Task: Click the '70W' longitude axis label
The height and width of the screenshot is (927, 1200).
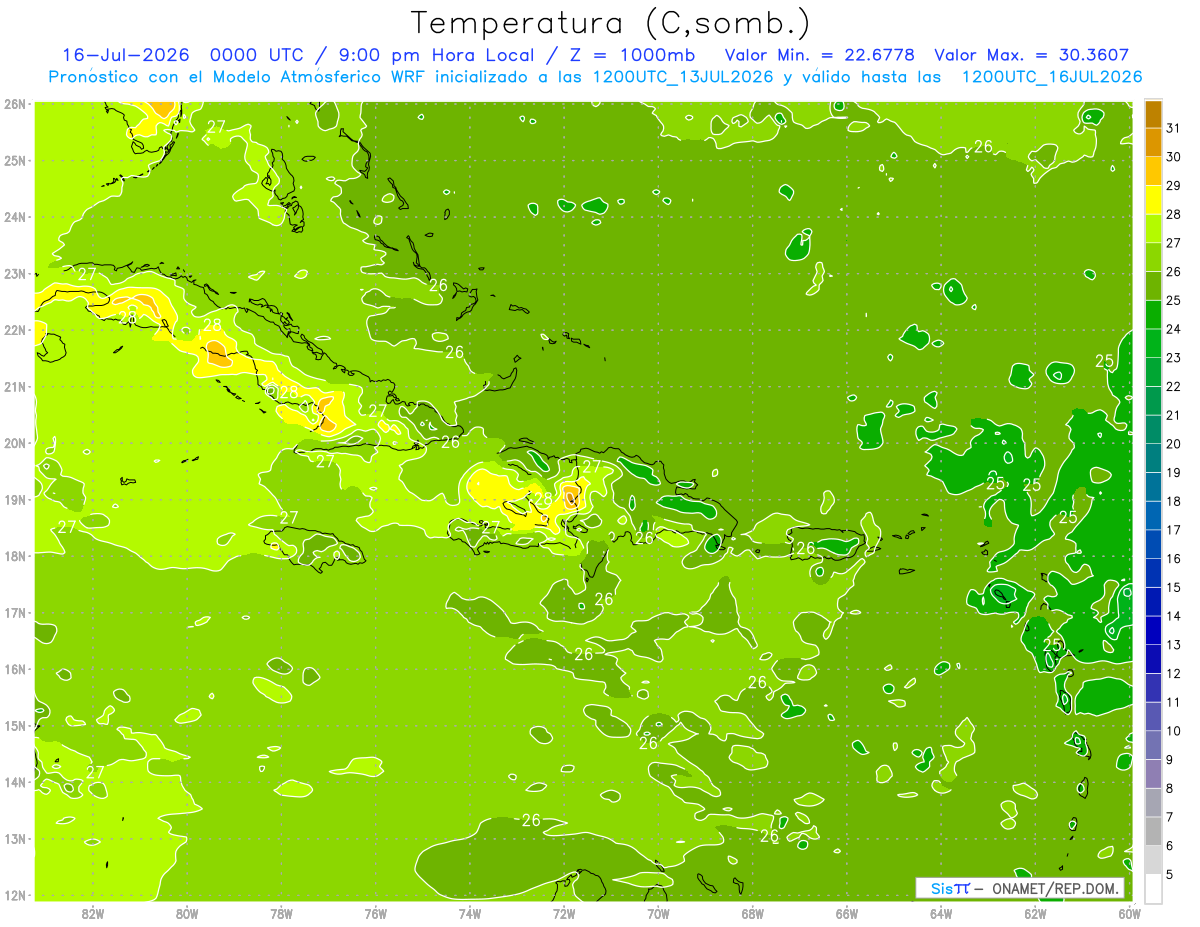Action: click(x=658, y=913)
